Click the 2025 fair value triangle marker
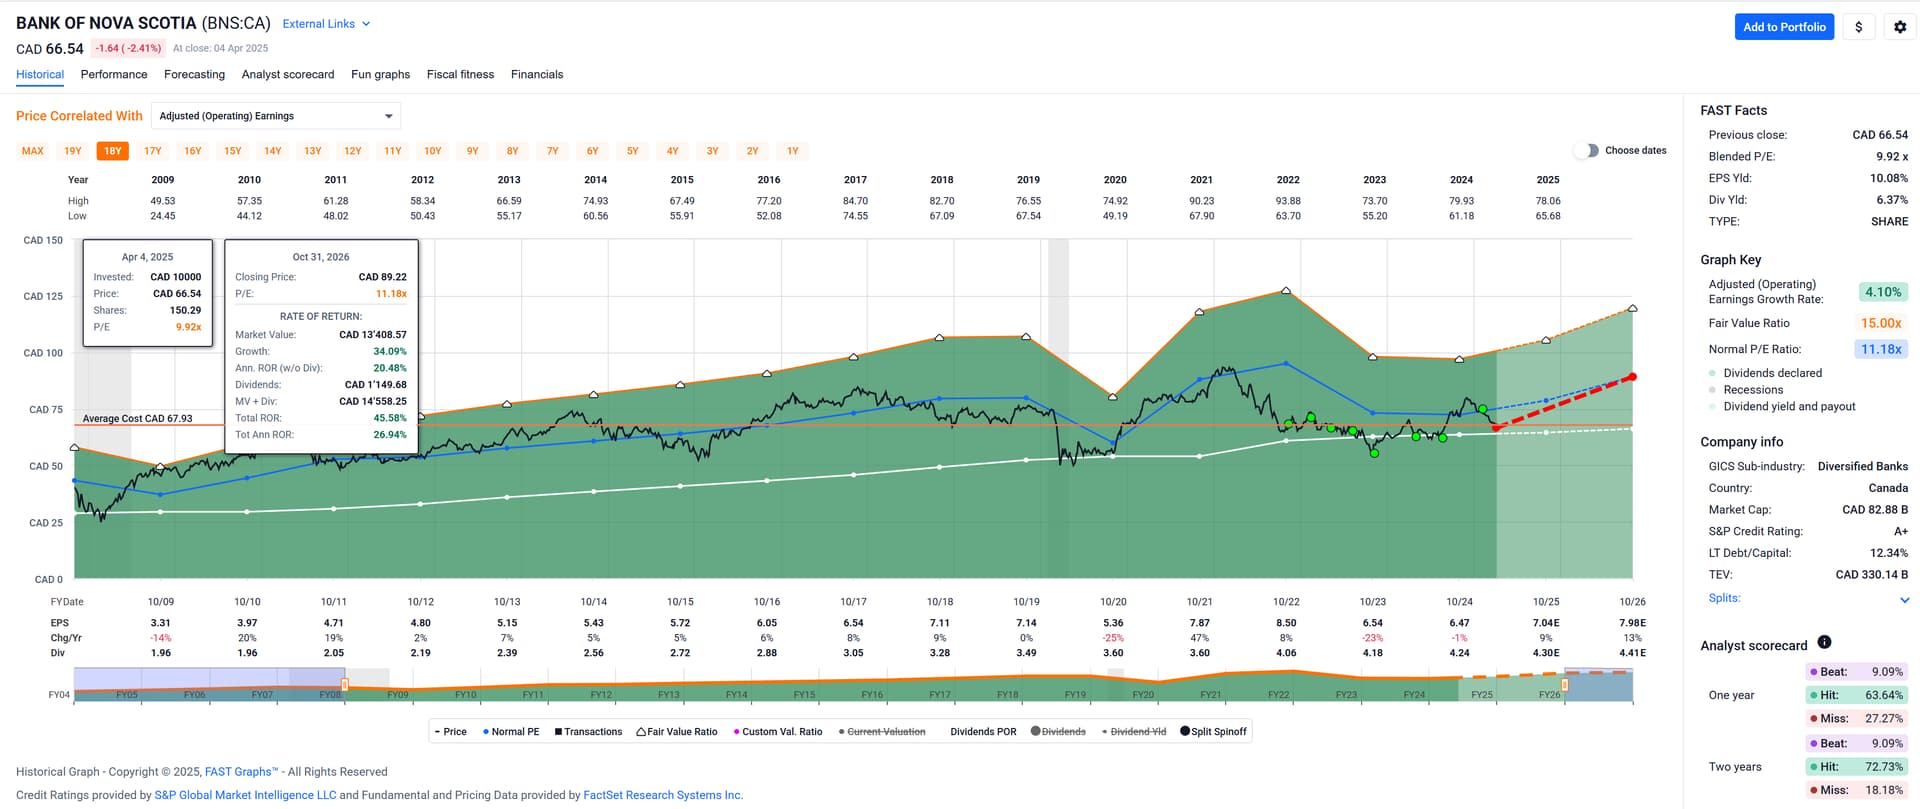Viewport: 1920px width, 809px height. (1546, 340)
